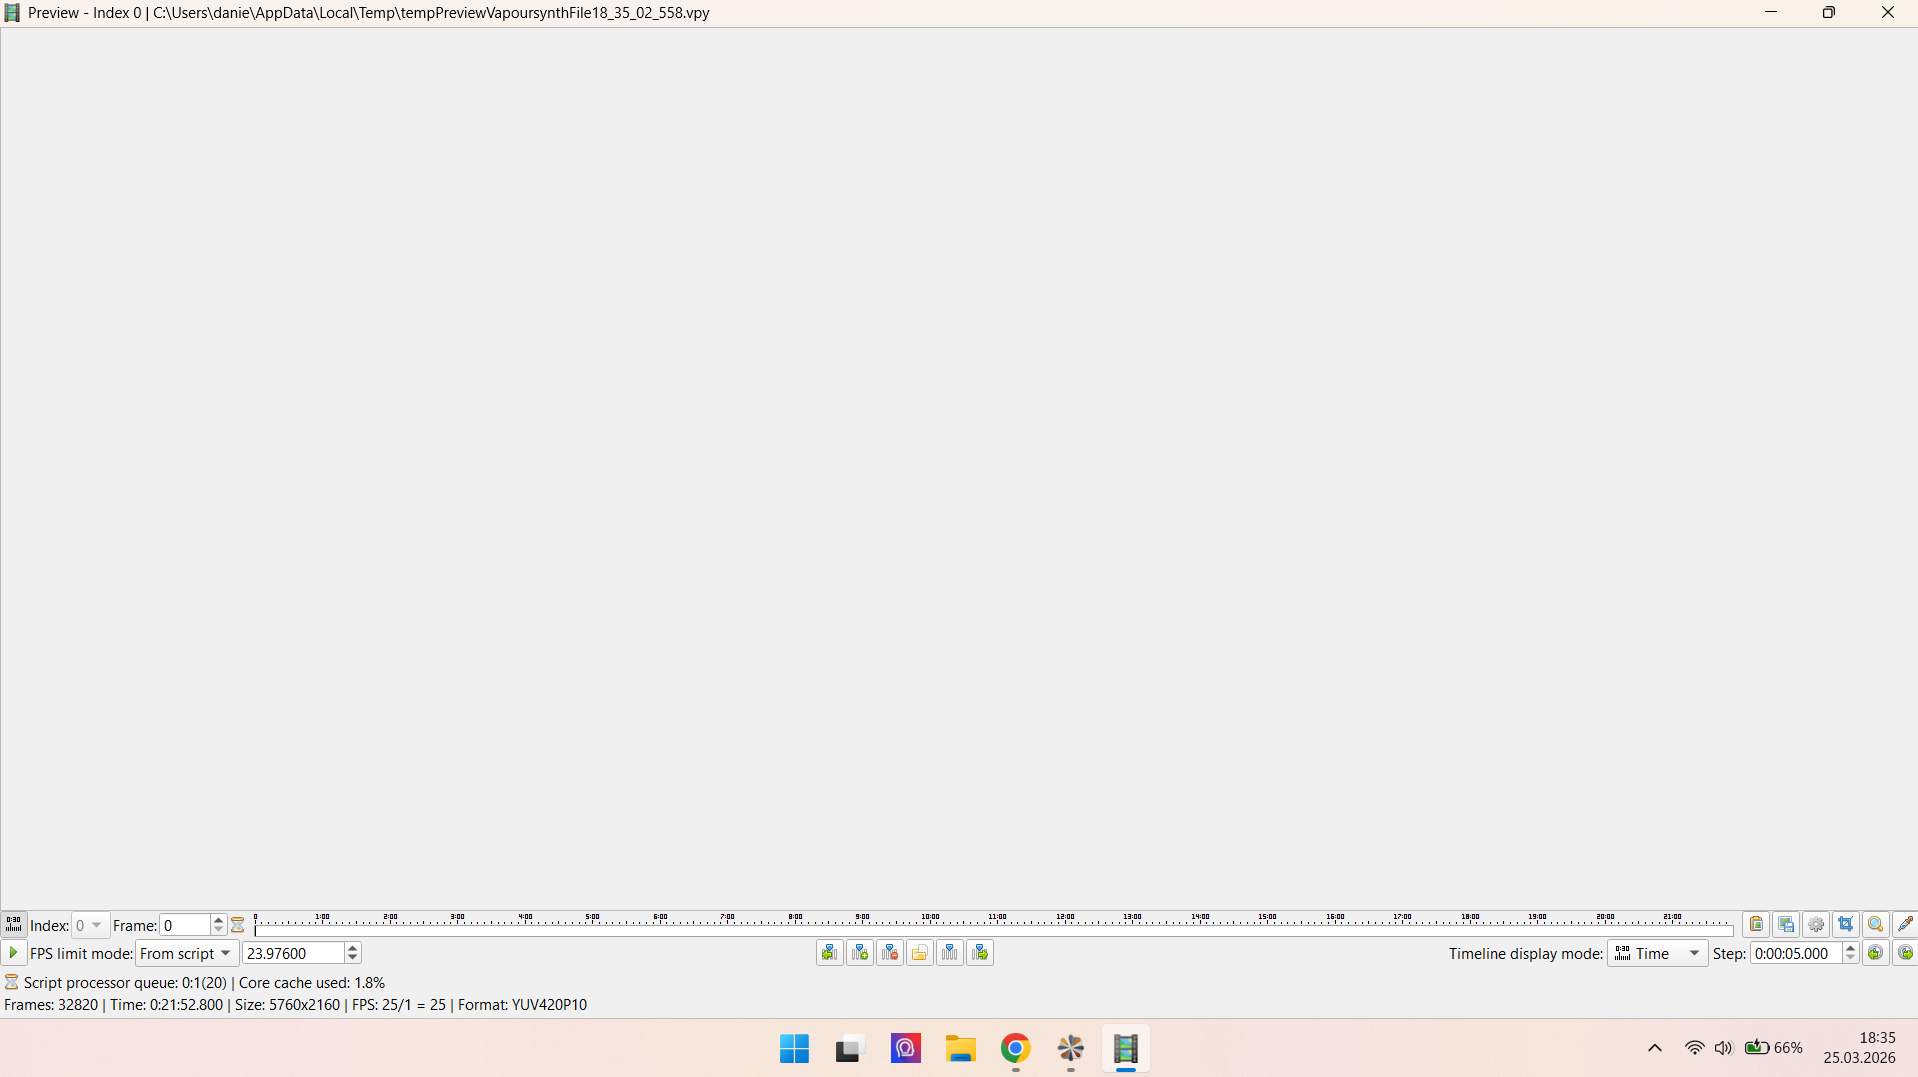Open Google Chrome from the taskbar
This screenshot has width=1918, height=1077.
click(x=1015, y=1048)
